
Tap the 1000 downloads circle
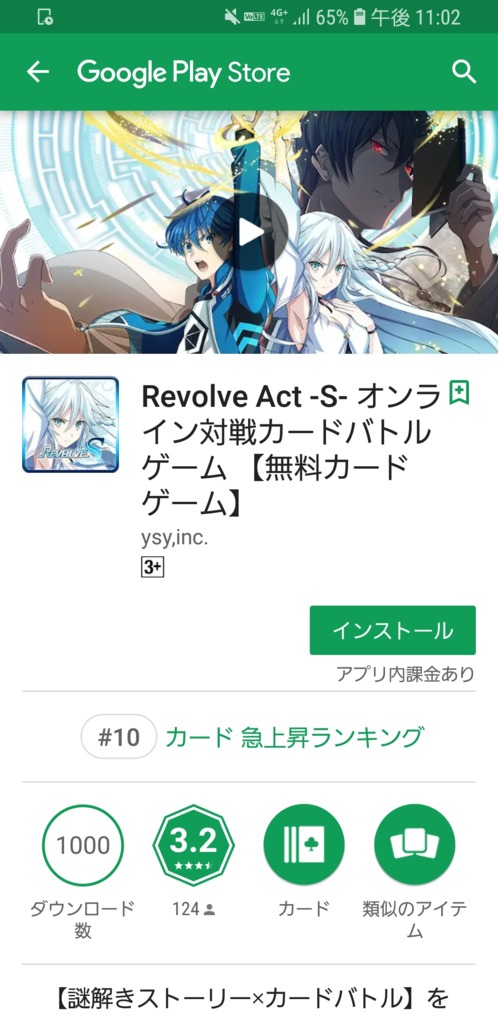tap(82, 845)
